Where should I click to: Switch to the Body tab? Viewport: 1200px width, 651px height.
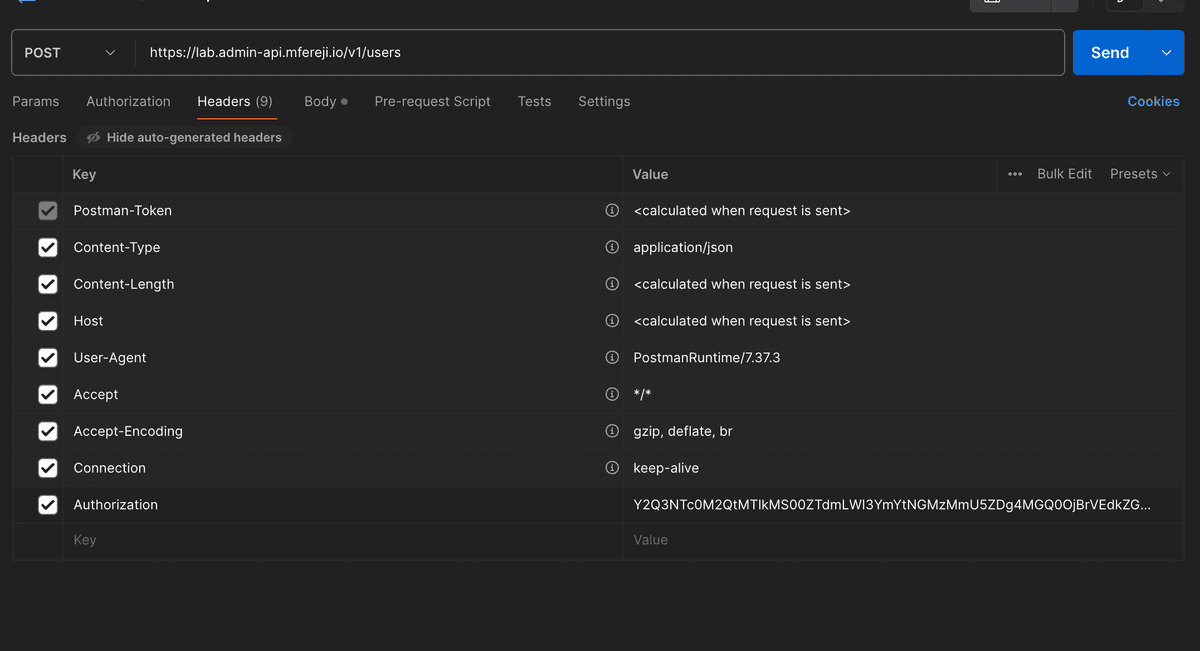click(320, 101)
